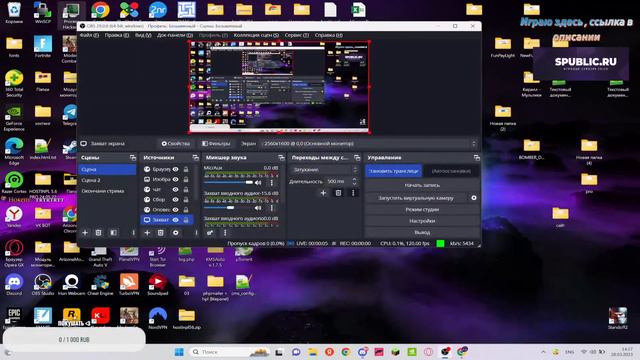Open the Затухание transition dropdown
The height and width of the screenshot is (360, 640).
click(x=325, y=169)
